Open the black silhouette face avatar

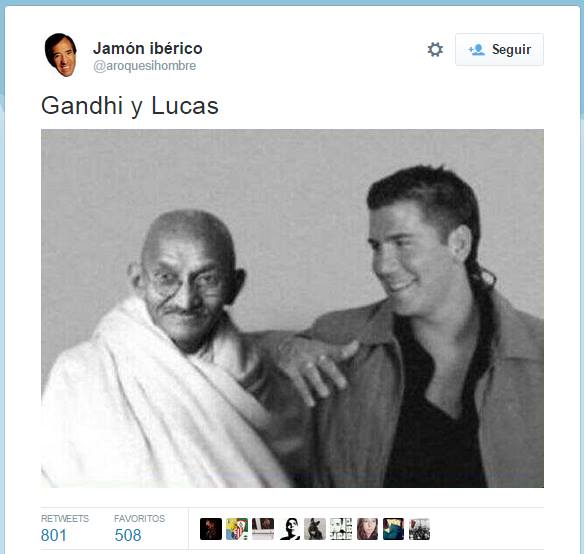[289, 529]
